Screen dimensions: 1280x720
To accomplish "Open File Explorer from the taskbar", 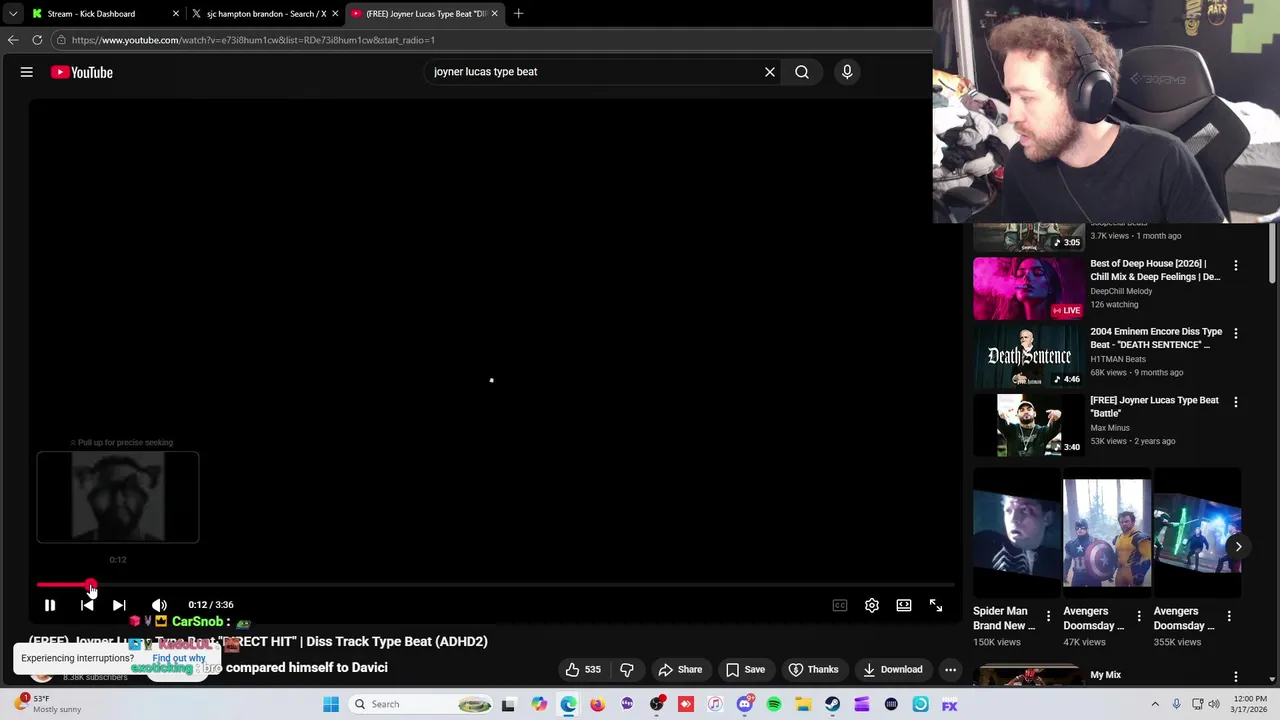I will [803, 704].
